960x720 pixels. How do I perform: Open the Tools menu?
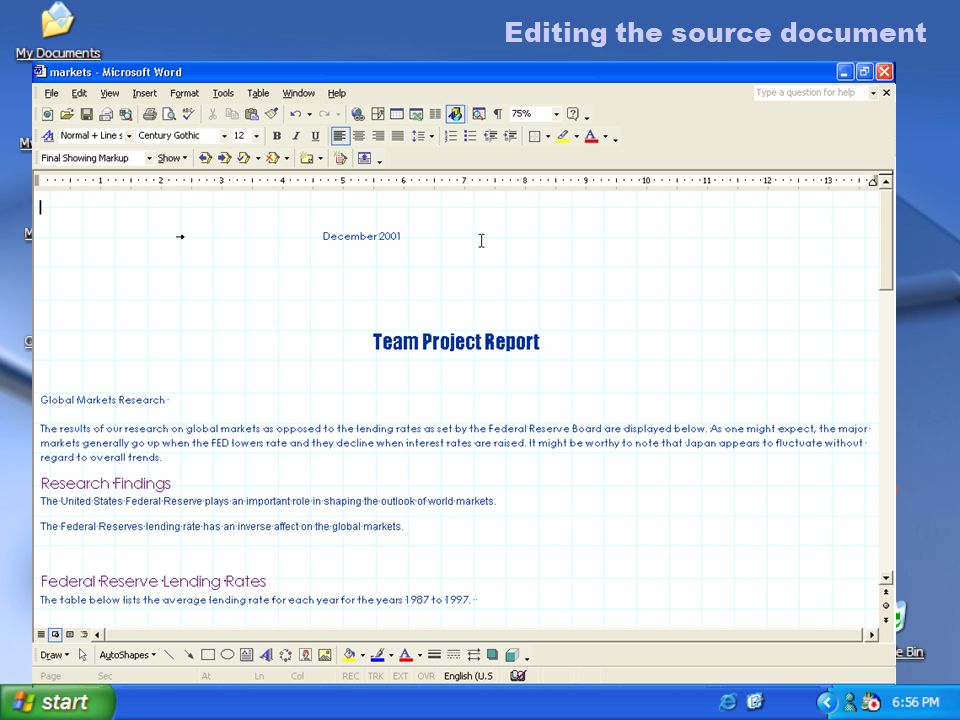pos(223,93)
